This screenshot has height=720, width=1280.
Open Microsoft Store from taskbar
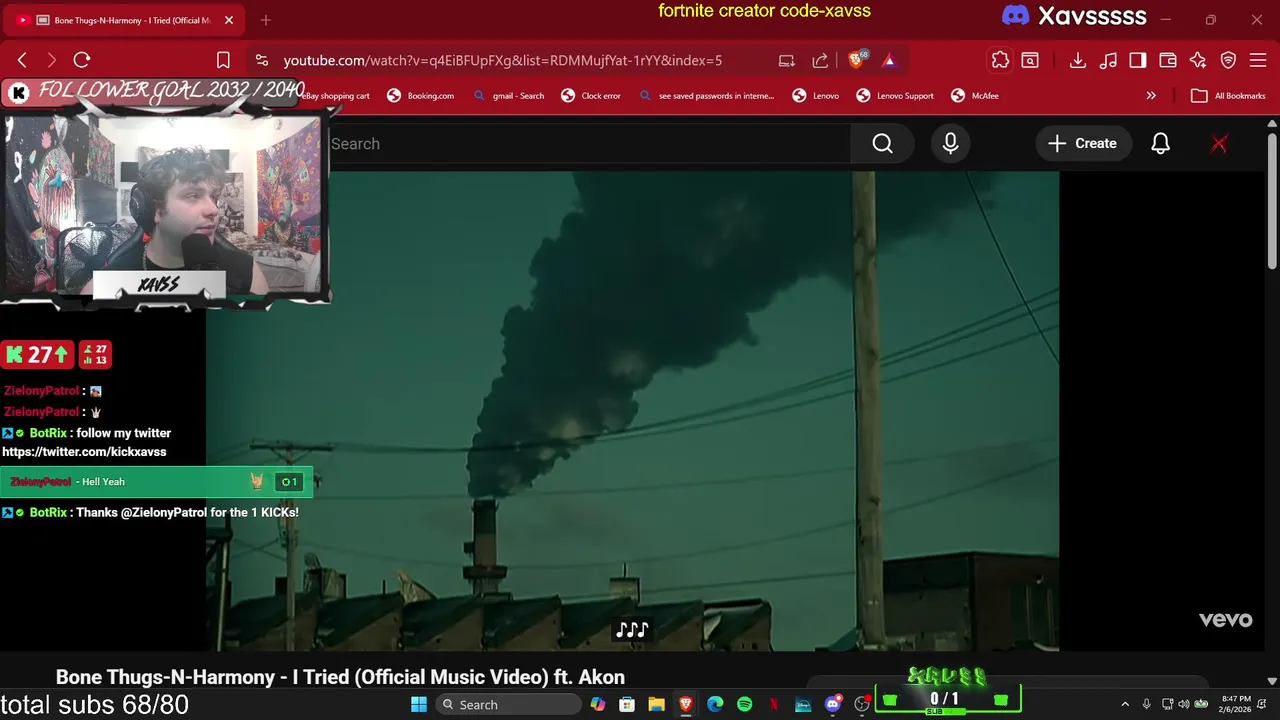point(627,704)
